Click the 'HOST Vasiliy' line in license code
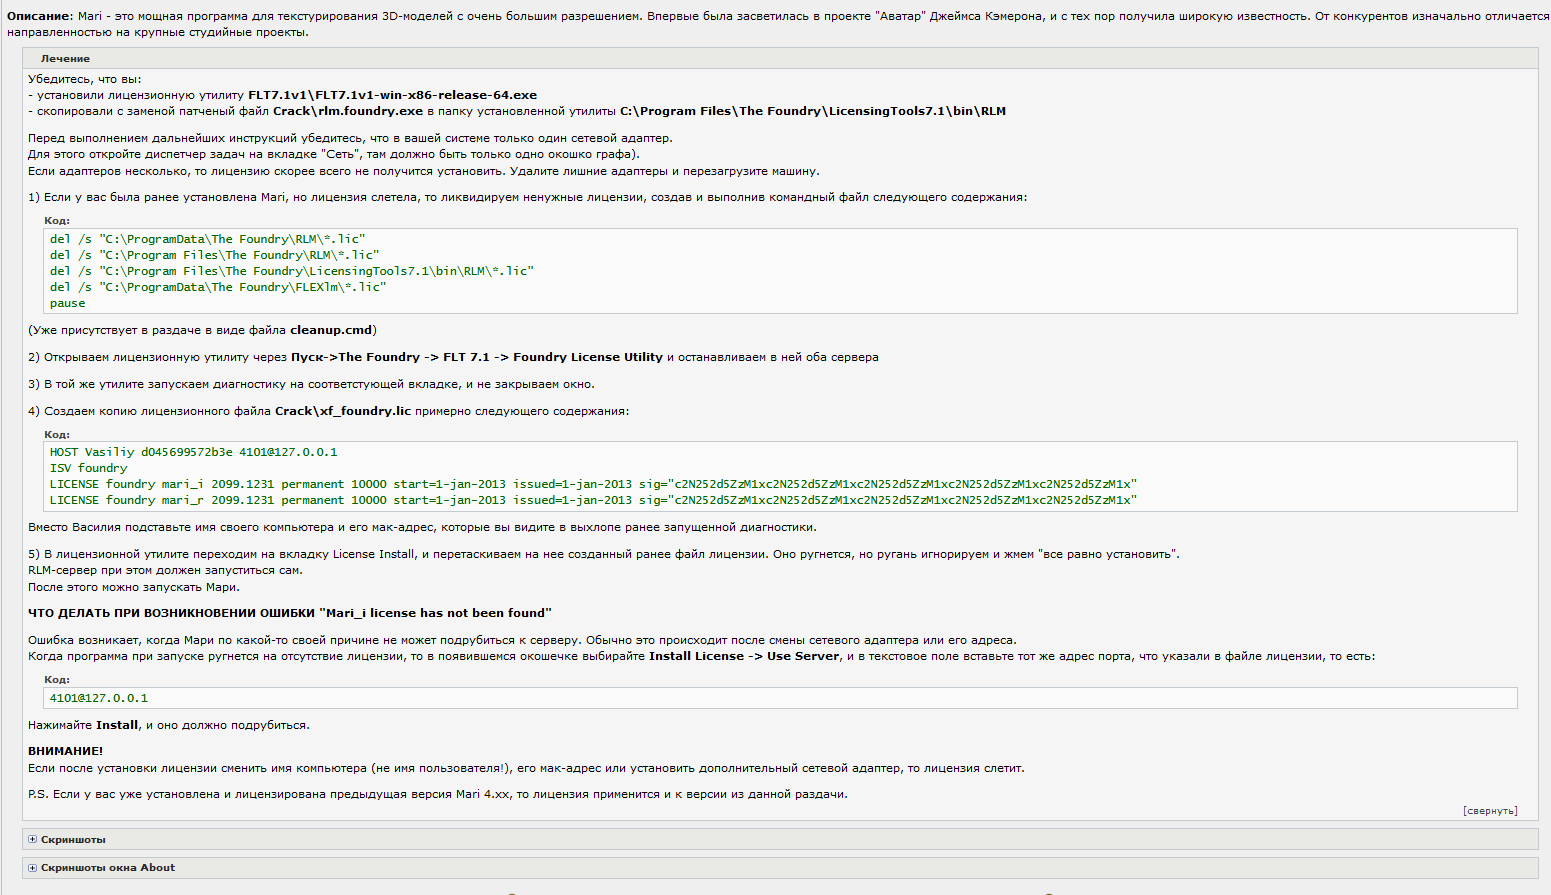The height and width of the screenshot is (895, 1551). click(x=193, y=452)
